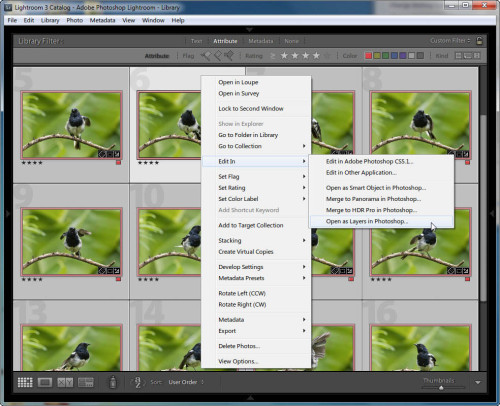Expand the Export submenu

pyautogui.click(x=256, y=331)
